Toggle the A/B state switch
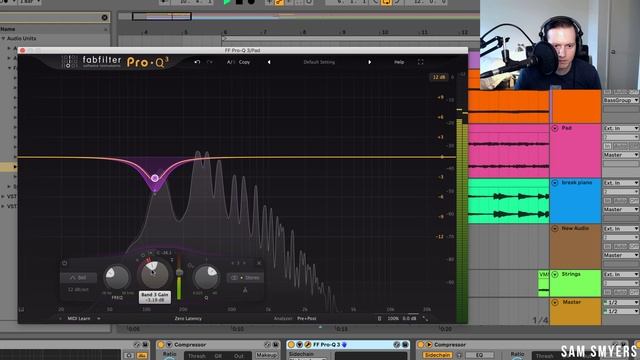Image resolution: width=640 pixels, height=360 pixels. [x=231, y=62]
